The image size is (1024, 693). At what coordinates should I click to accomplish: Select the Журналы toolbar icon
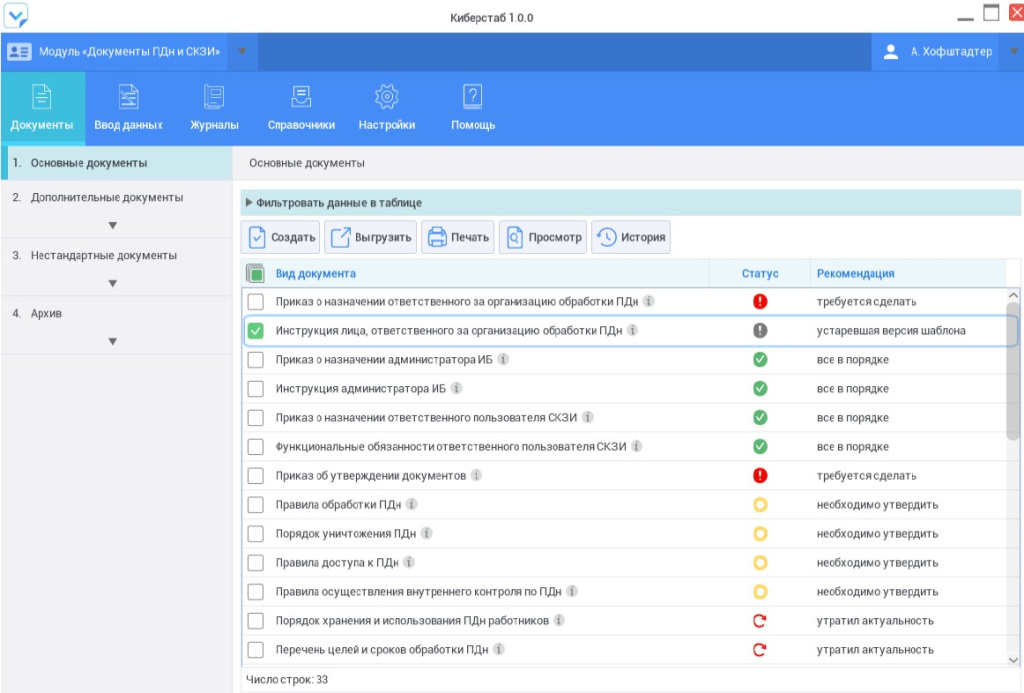coord(214,96)
